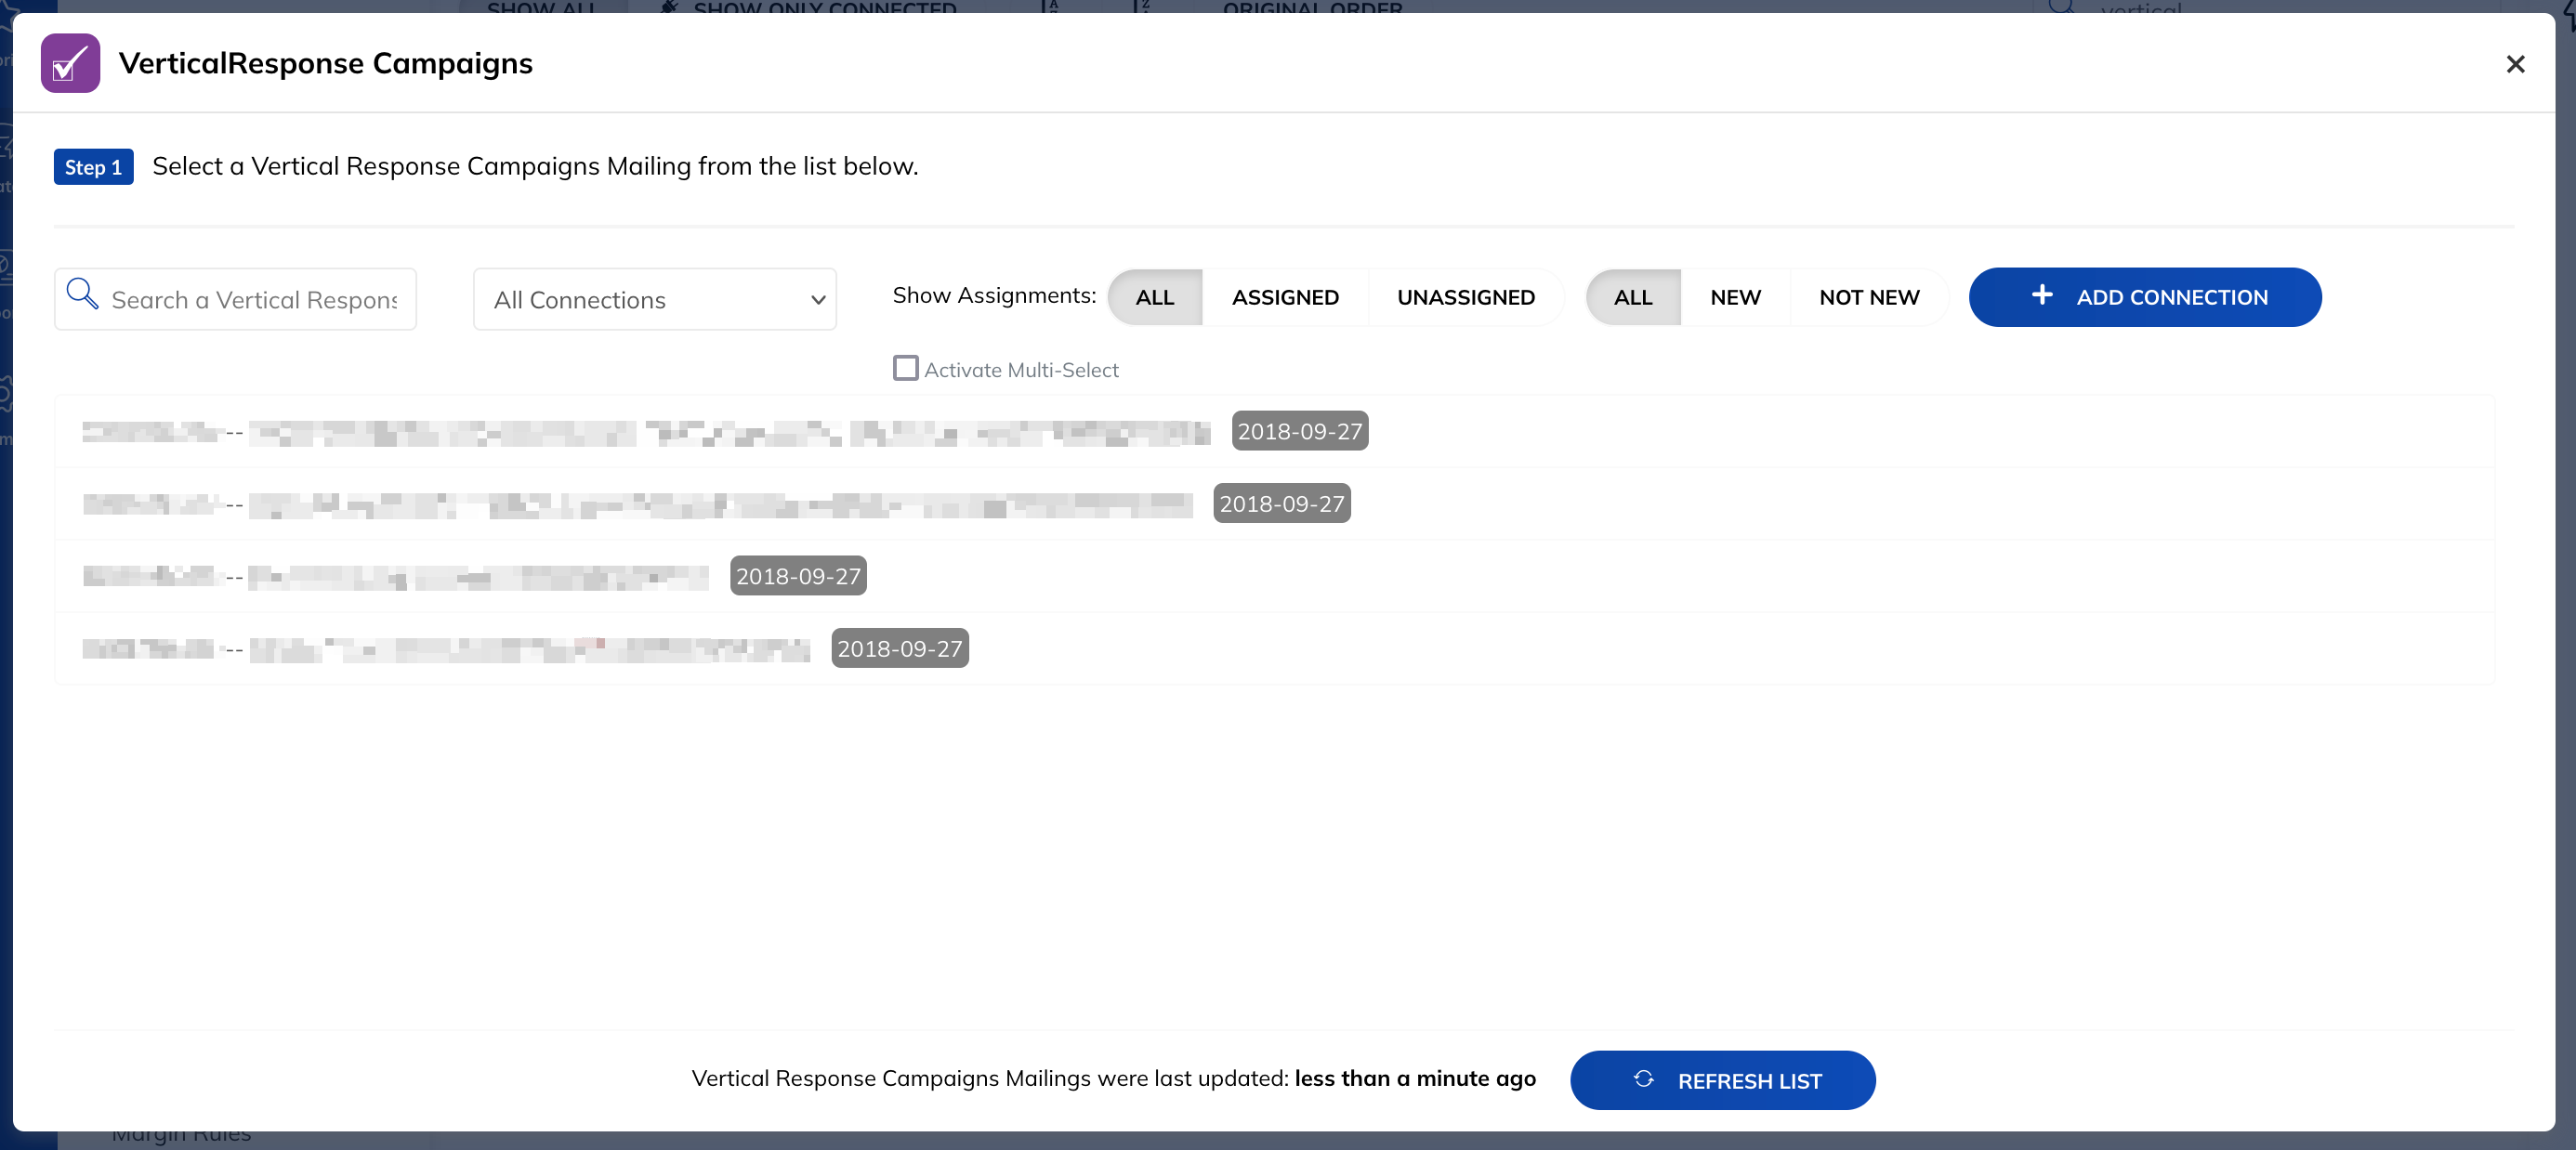Focus the Search a Vertical Response field
Image resolution: width=2576 pixels, height=1150 pixels.
tap(236, 299)
